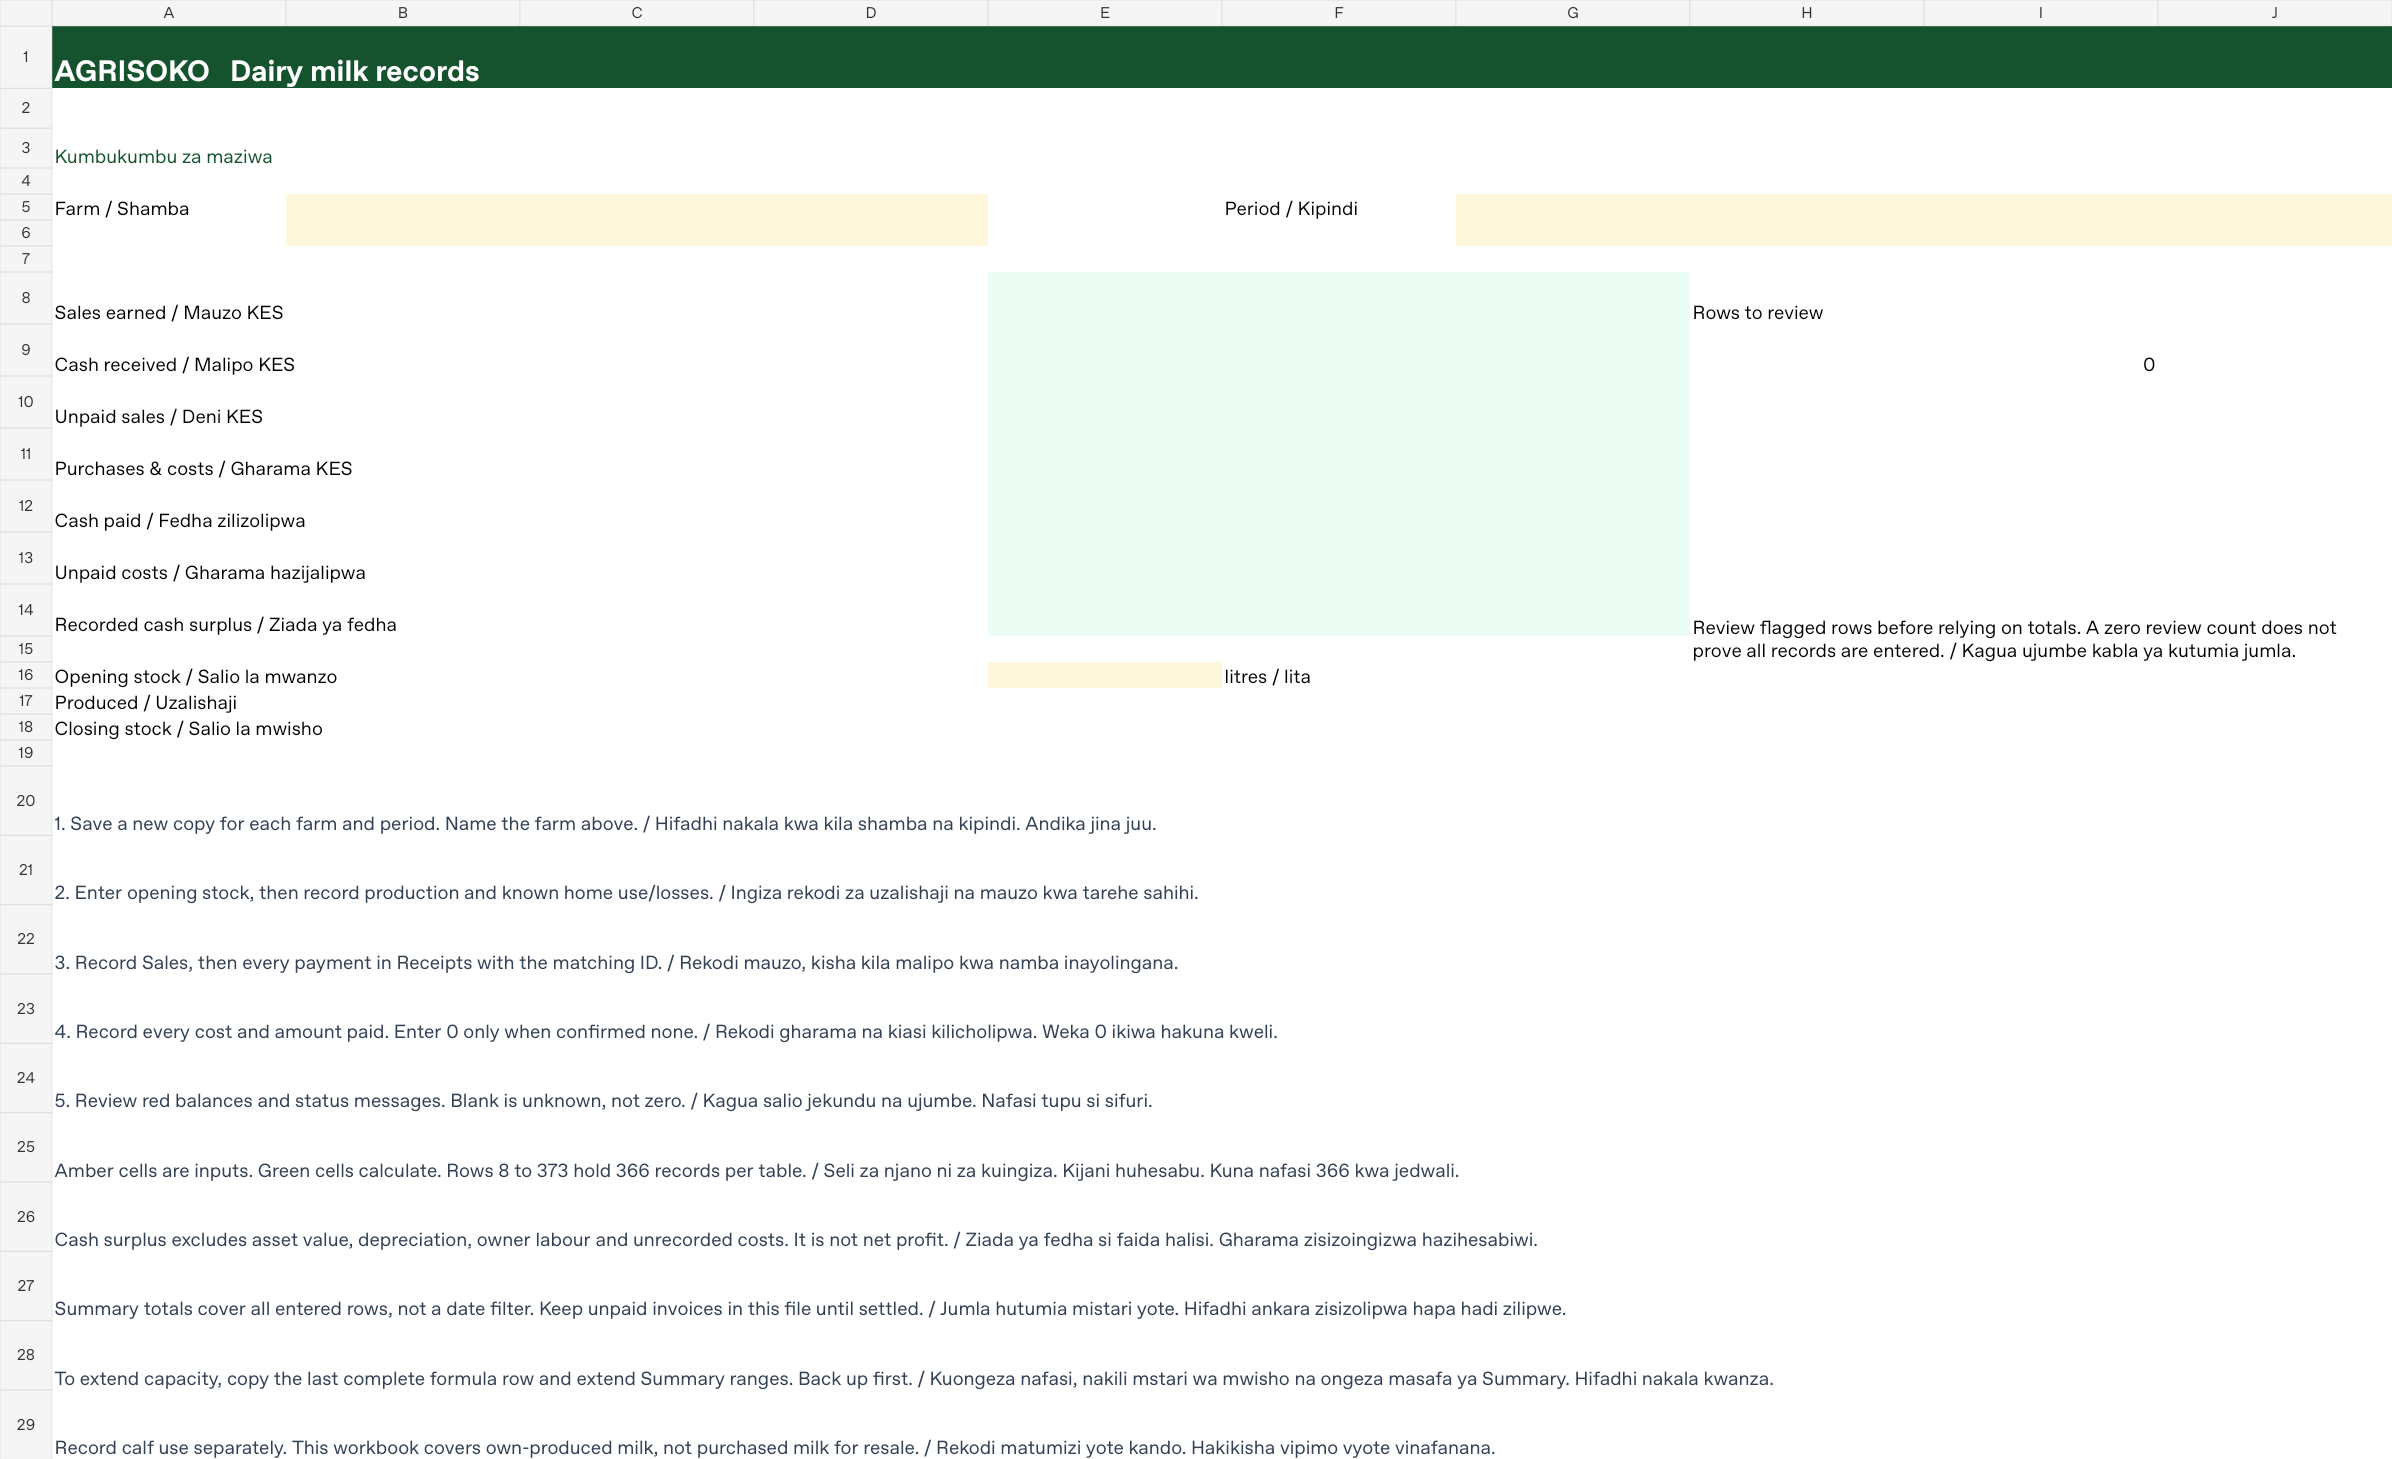Select column H header

(x=1806, y=13)
